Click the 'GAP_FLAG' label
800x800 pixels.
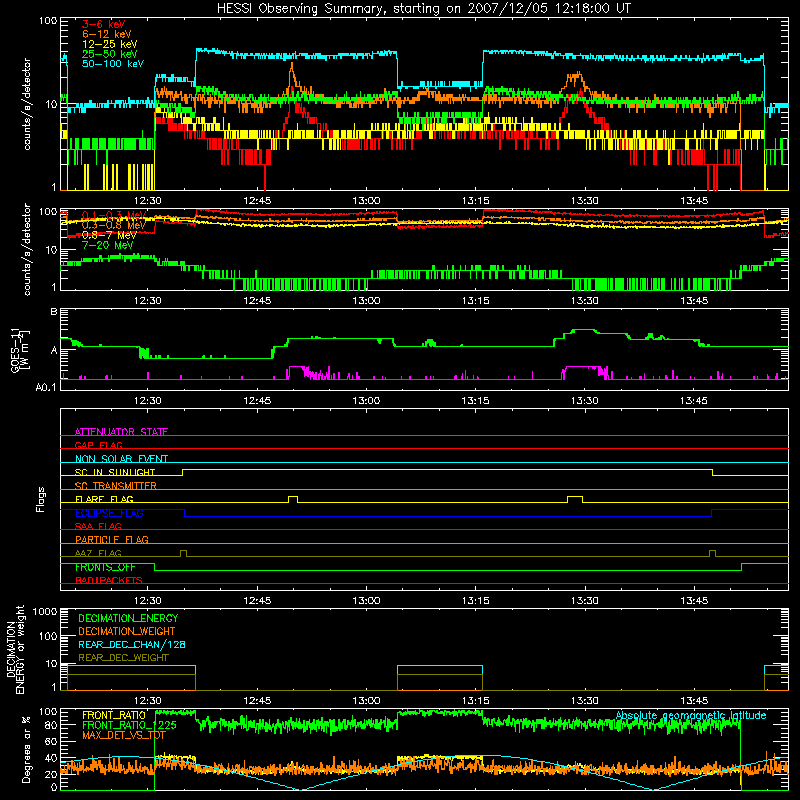[98, 445]
